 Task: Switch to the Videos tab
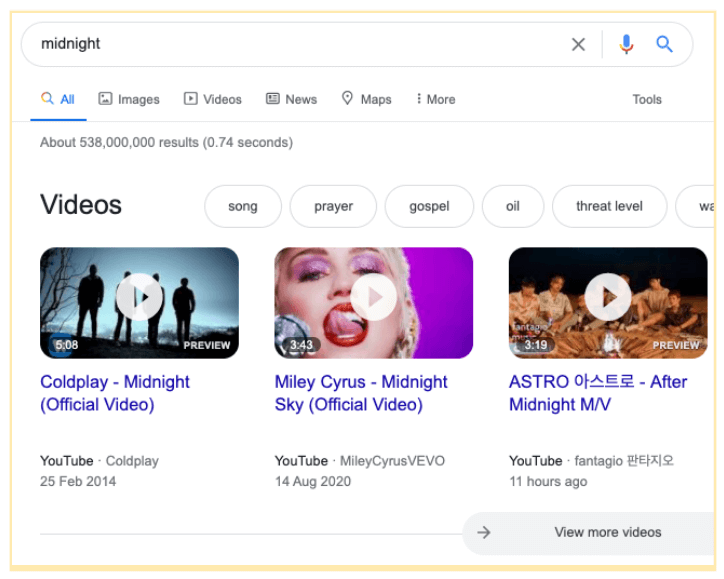click(212, 99)
